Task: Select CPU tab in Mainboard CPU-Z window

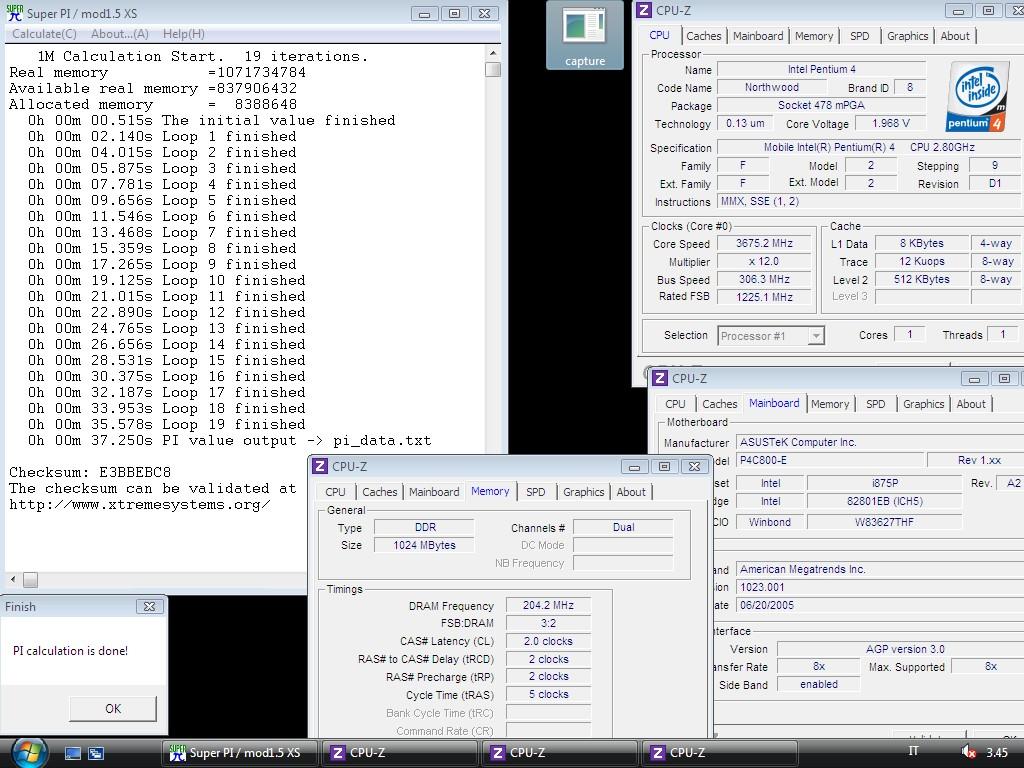Action: point(675,404)
